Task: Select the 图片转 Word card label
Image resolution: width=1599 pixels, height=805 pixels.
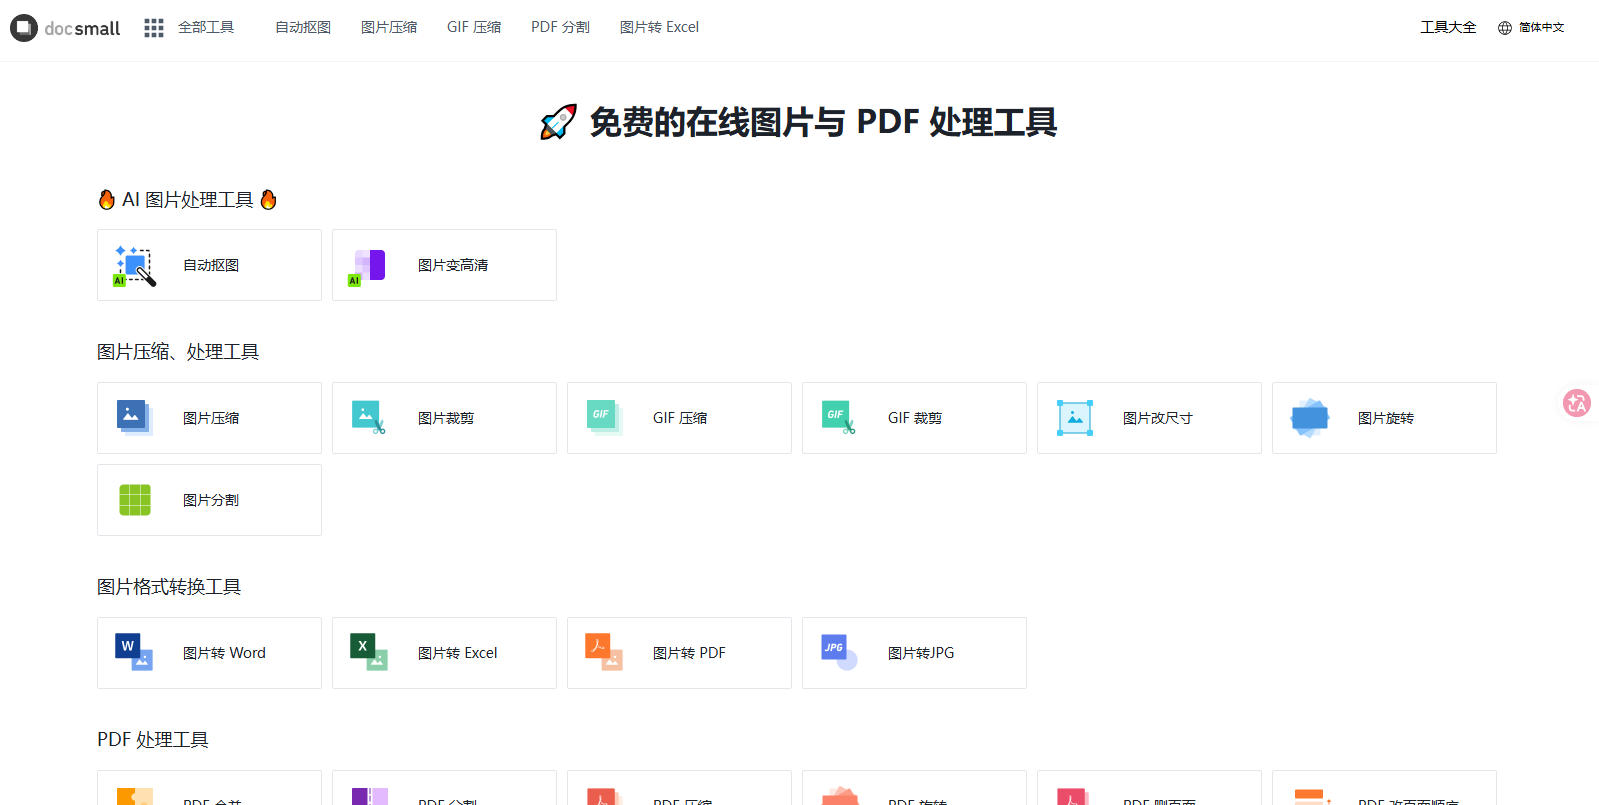Action: coord(224,653)
